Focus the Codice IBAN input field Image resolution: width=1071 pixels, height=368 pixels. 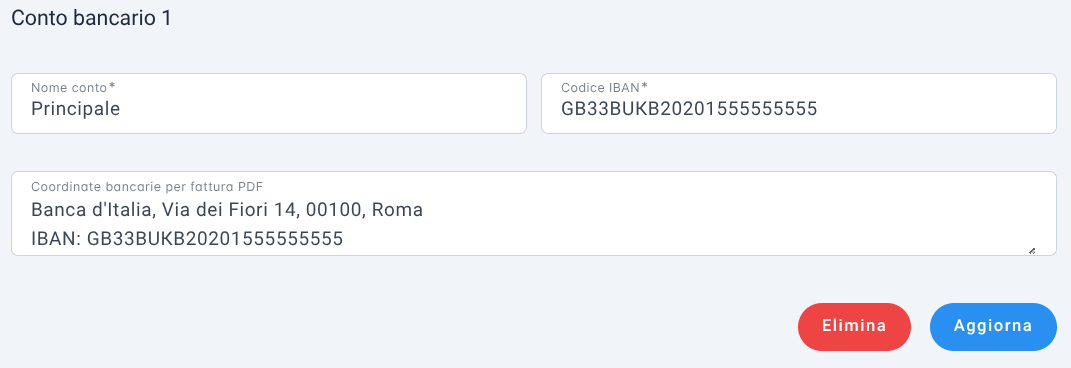pyautogui.click(x=798, y=103)
